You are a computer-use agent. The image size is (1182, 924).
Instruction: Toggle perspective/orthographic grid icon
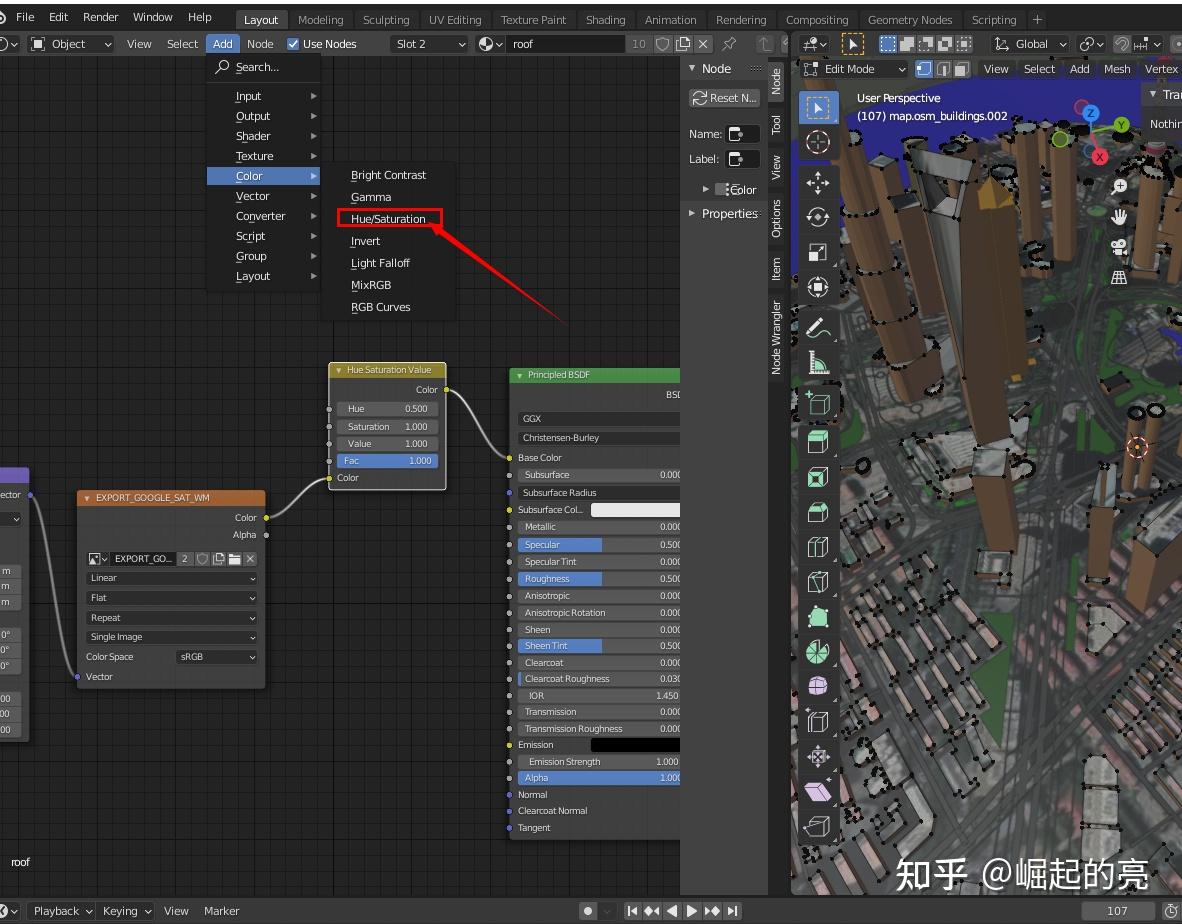click(1119, 276)
